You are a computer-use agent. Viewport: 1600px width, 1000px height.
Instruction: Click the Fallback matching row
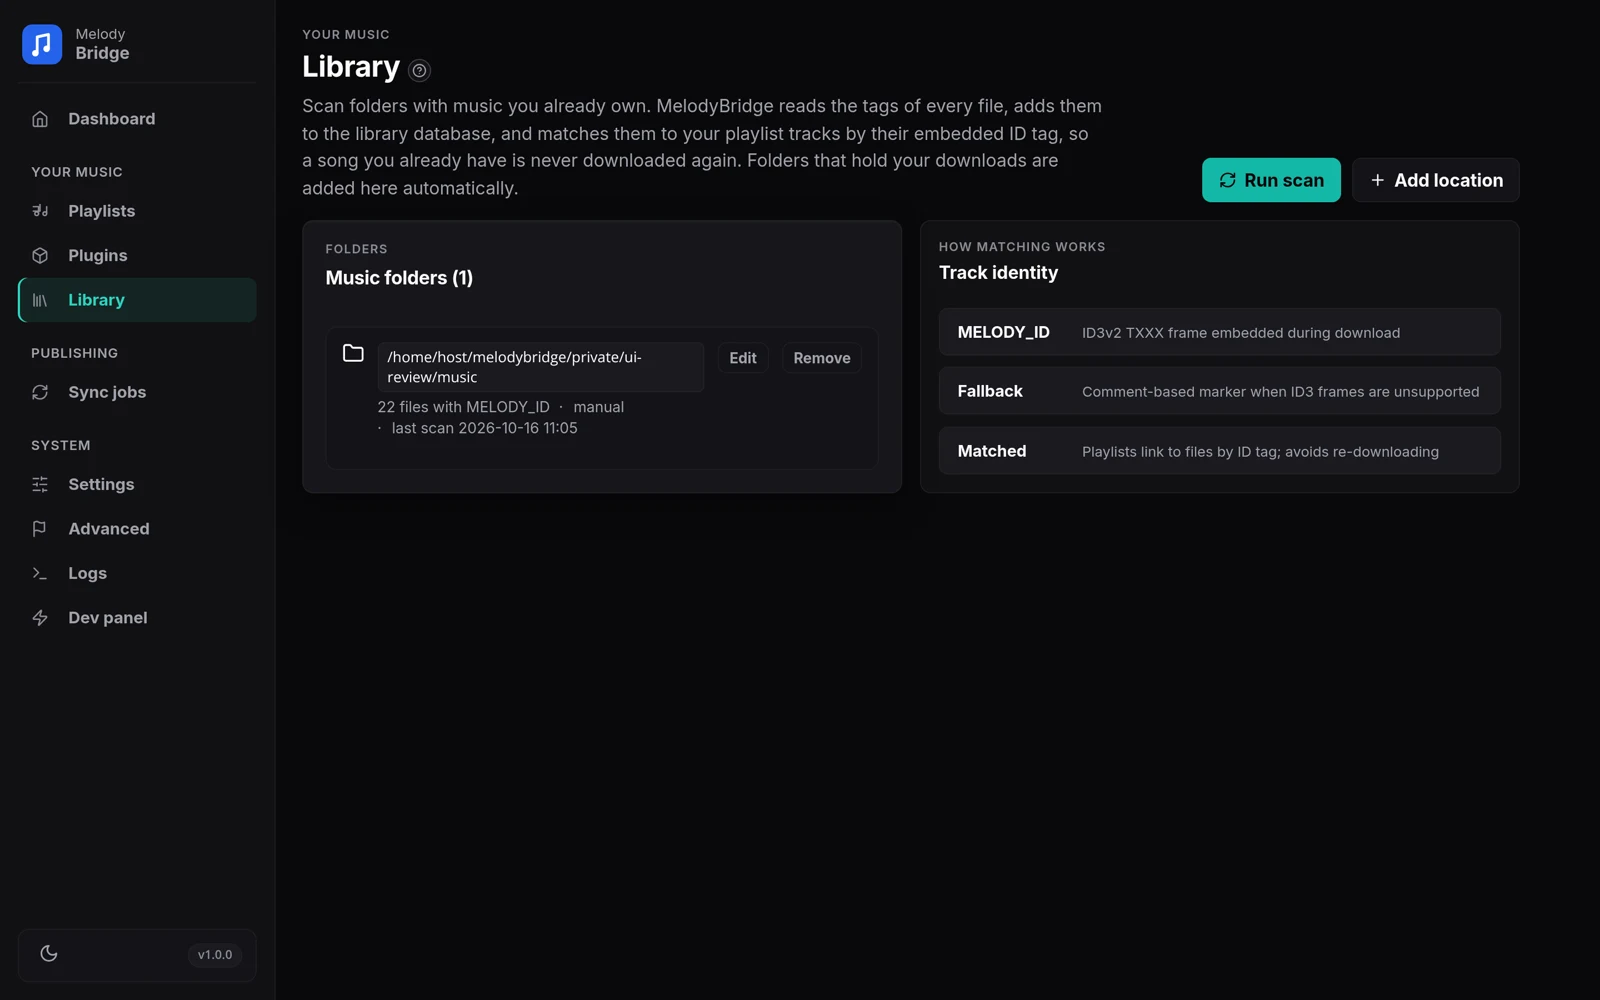pos(1220,391)
